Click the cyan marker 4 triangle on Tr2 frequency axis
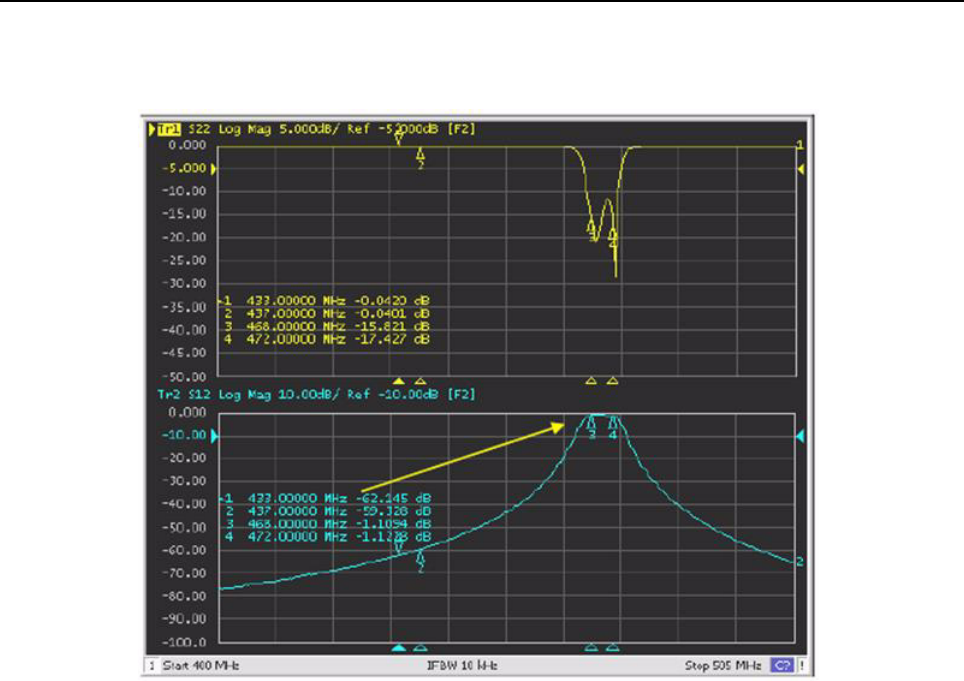Viewport: 964px width, 681px height. tap(613, 648)
